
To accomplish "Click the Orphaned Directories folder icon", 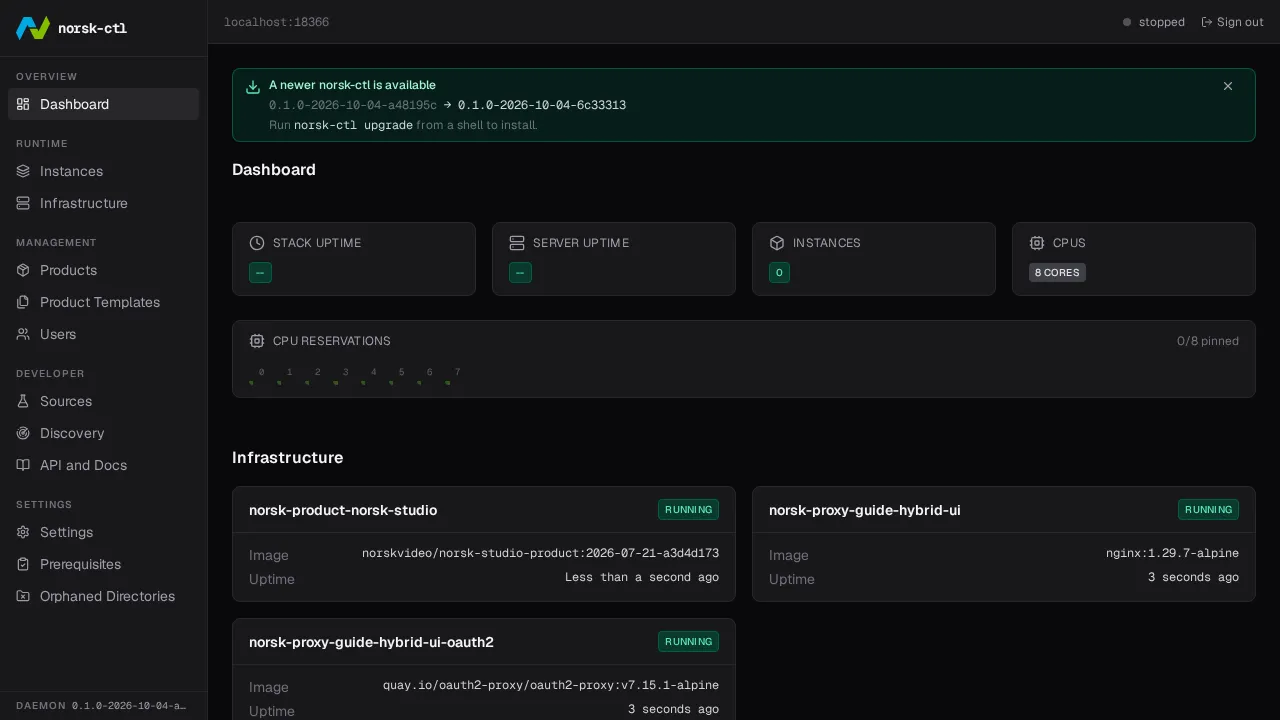I will pyautogui.click(x=23, y=596).
